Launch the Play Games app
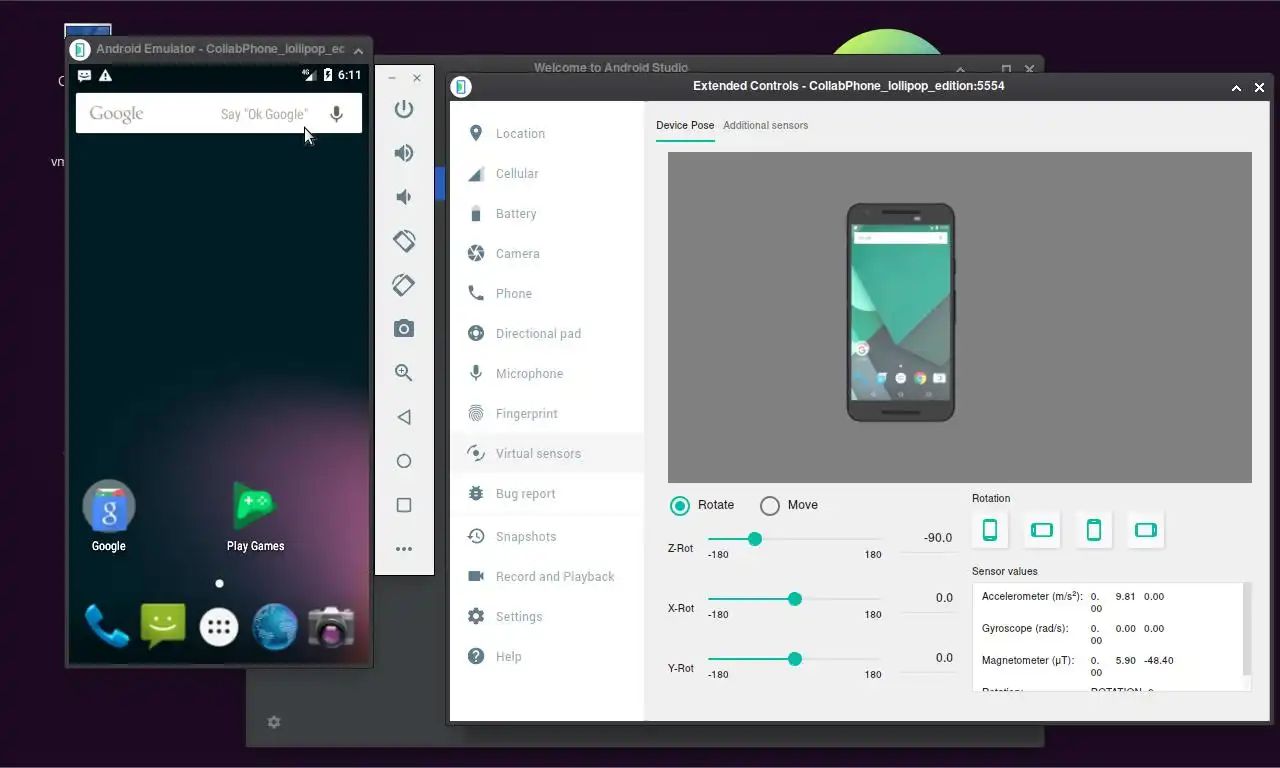This screenshot has height=768, width=1280. (x=255, y=516)
